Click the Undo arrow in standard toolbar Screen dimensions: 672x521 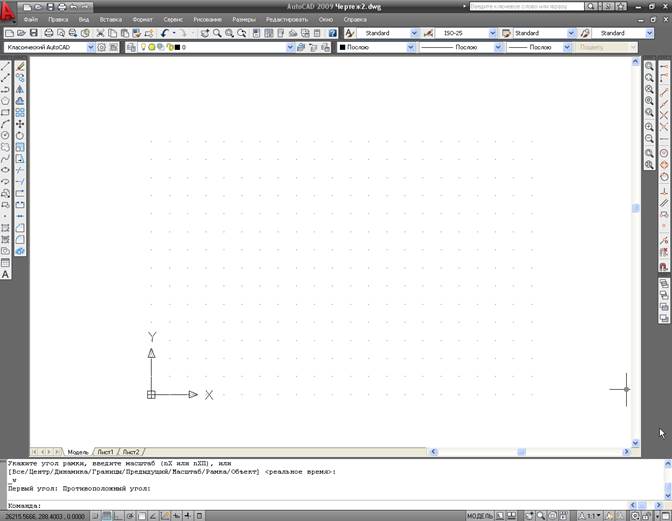(165, 33)
